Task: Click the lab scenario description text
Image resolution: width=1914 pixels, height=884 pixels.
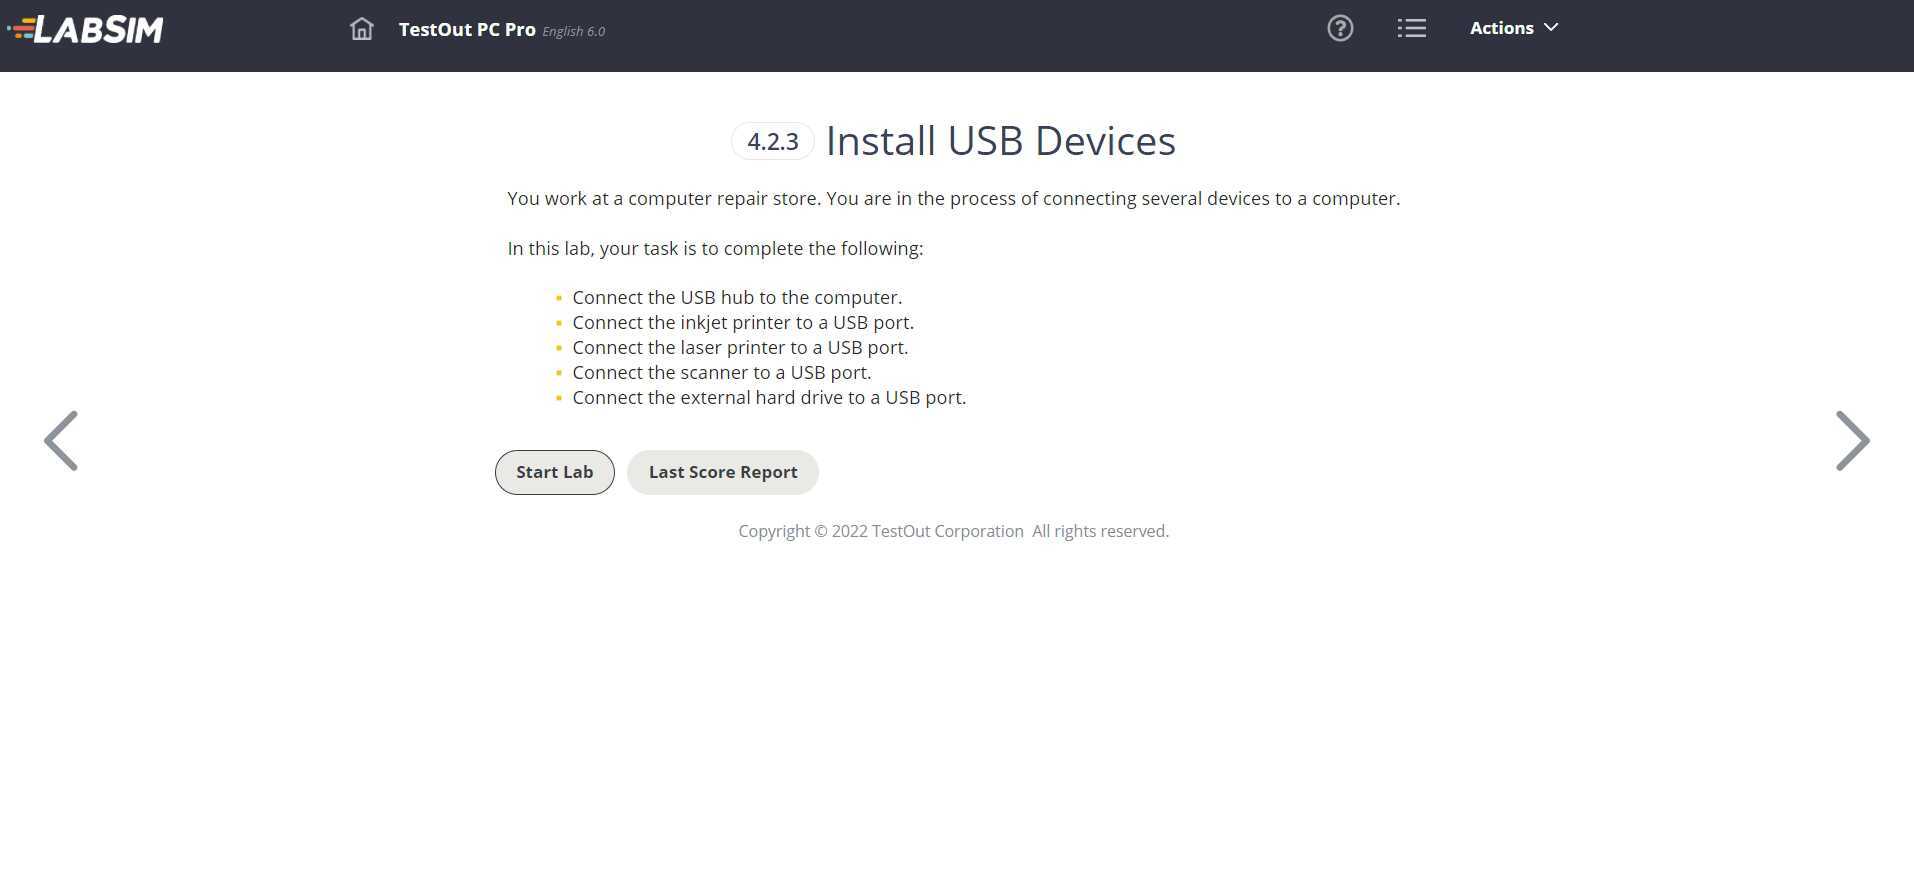Action: [x=953, y=198]
